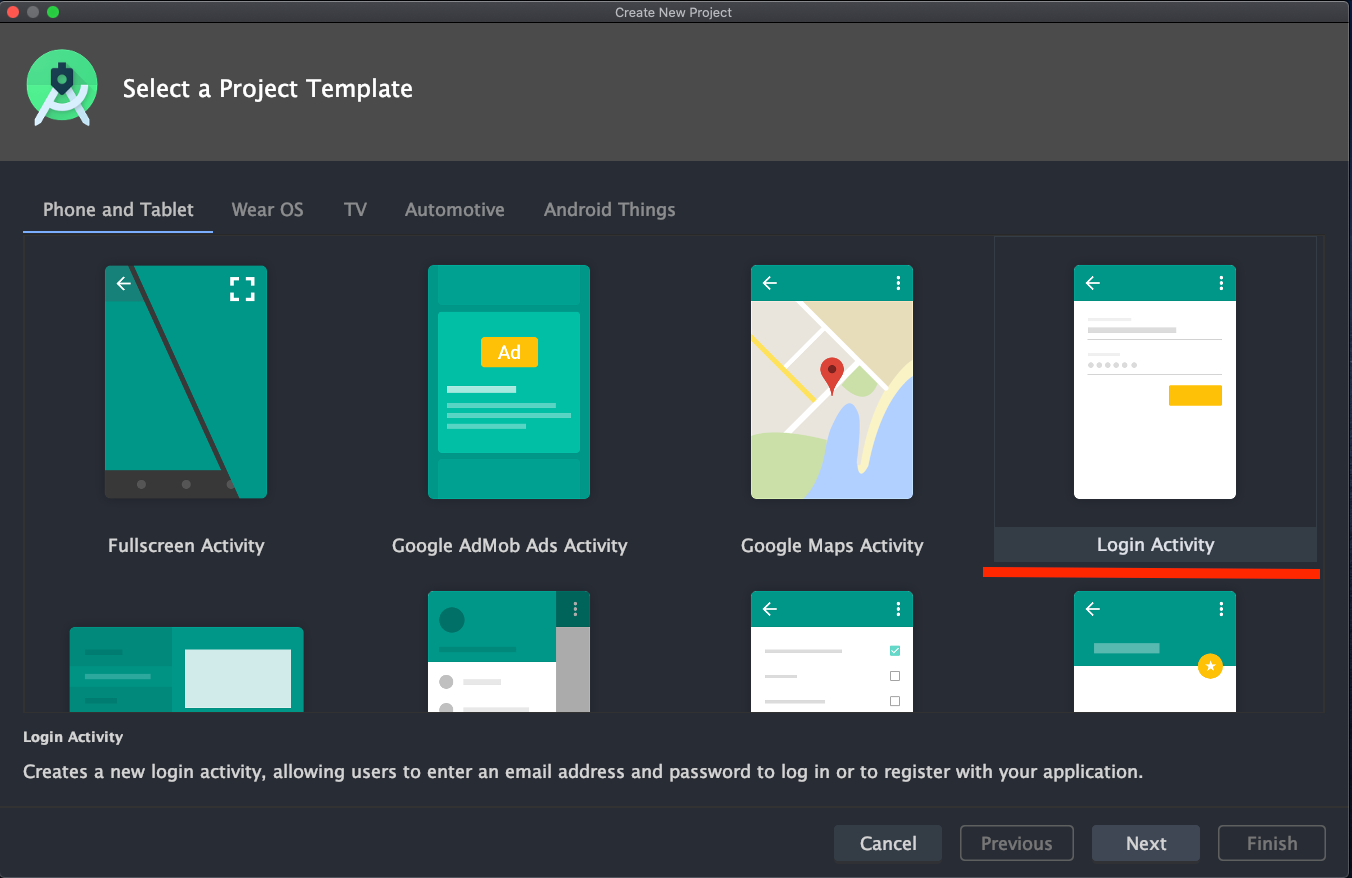This screenshot has height=878, width=1352.
Task: Select the navigation drawer template thumbnail
Action: point(509,651)
